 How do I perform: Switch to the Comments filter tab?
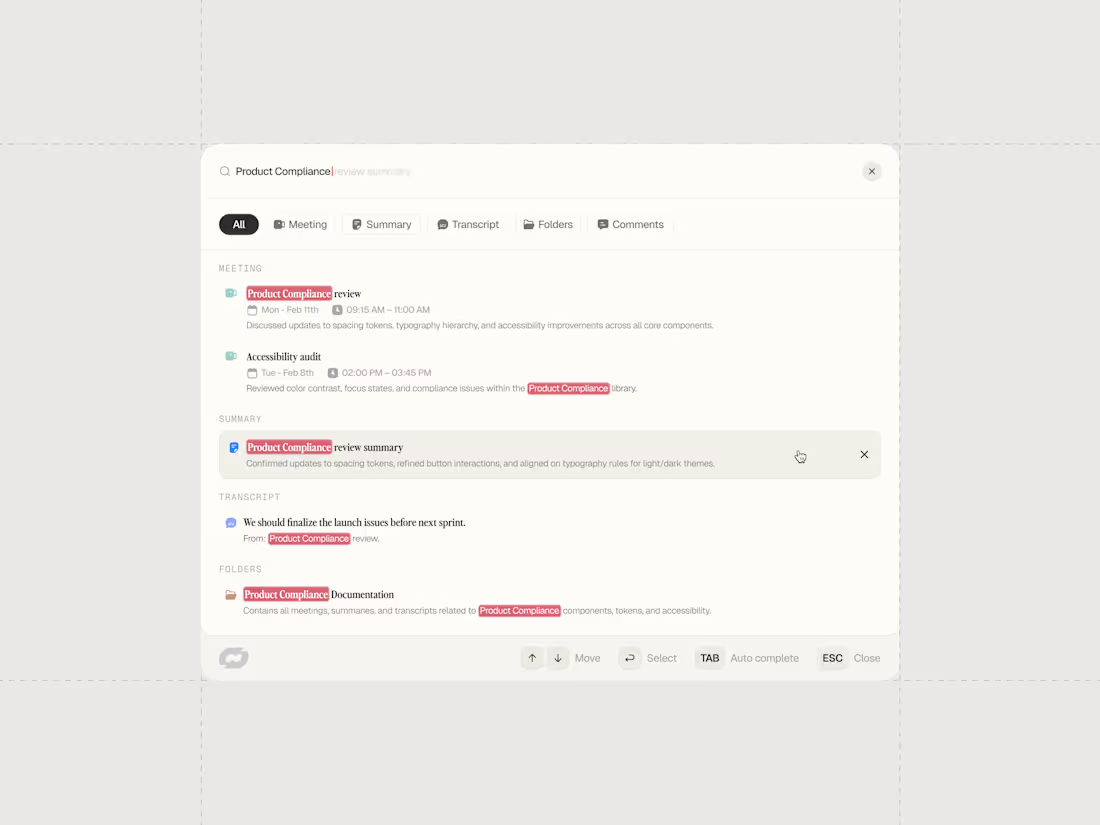(630, 224)
